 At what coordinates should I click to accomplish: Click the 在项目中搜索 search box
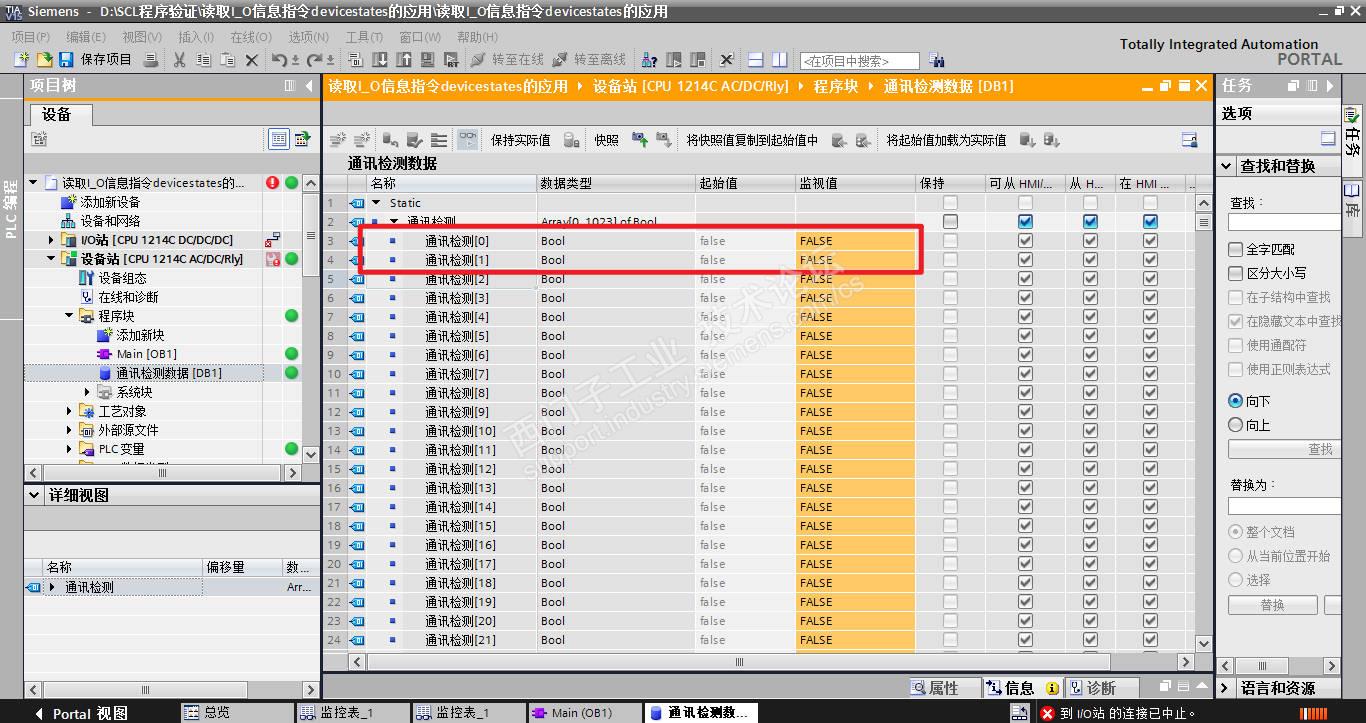click(x=859, y=60)
